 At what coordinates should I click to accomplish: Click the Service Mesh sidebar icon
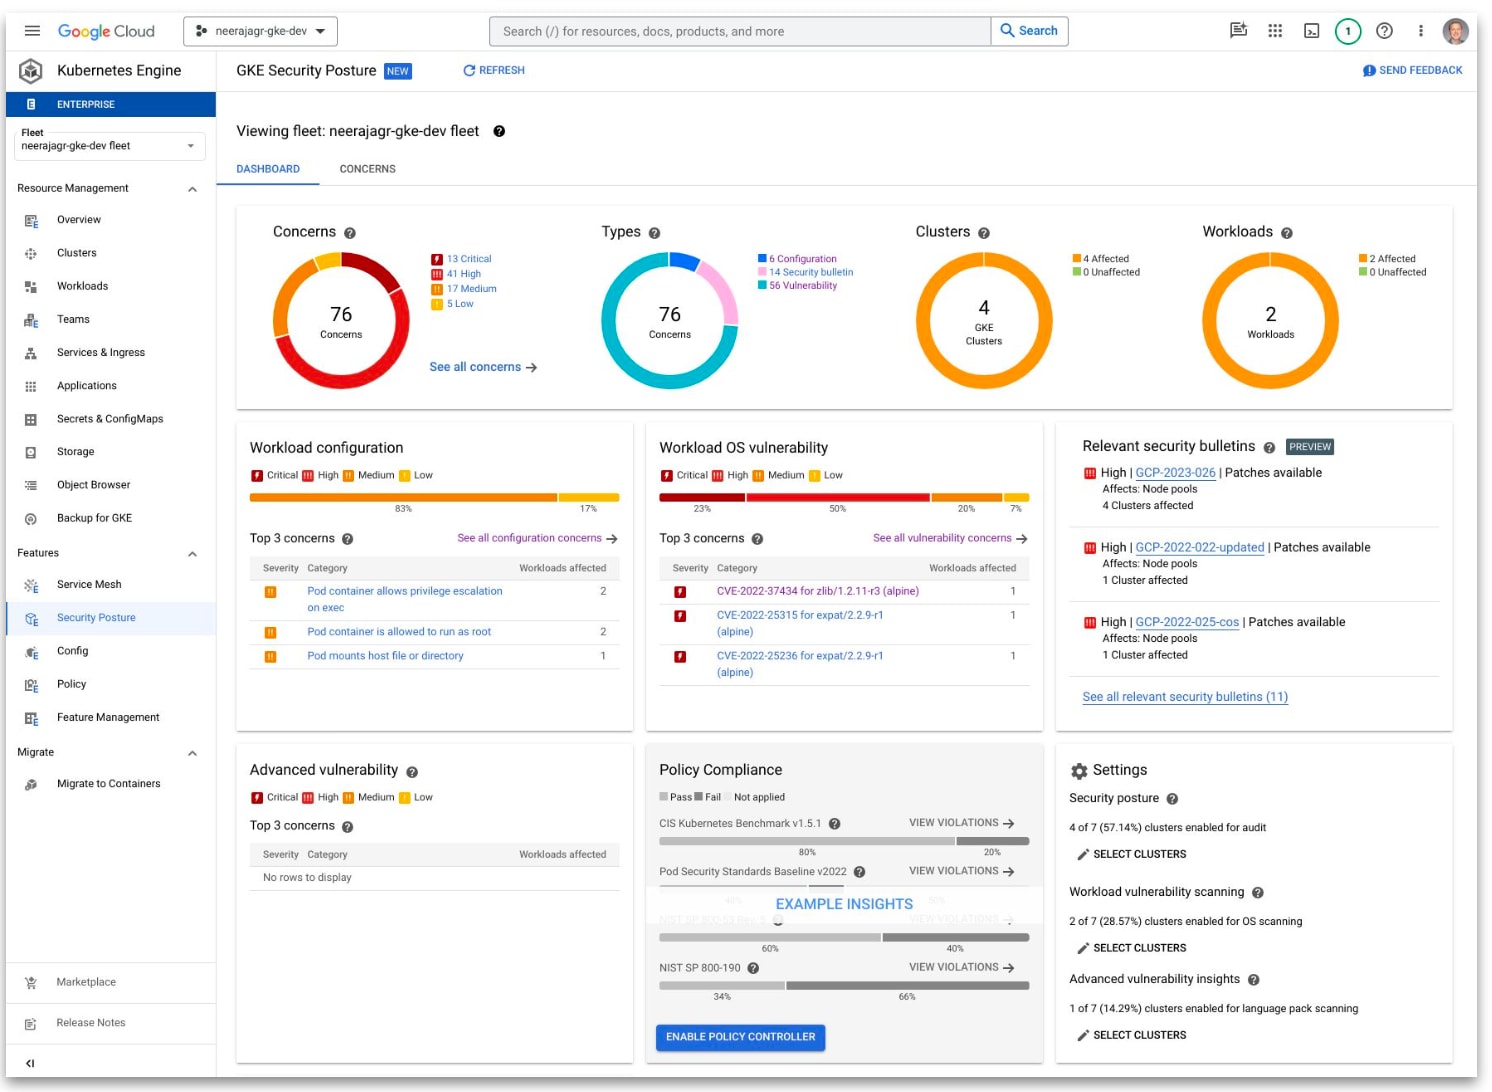[x=31, y=585]
